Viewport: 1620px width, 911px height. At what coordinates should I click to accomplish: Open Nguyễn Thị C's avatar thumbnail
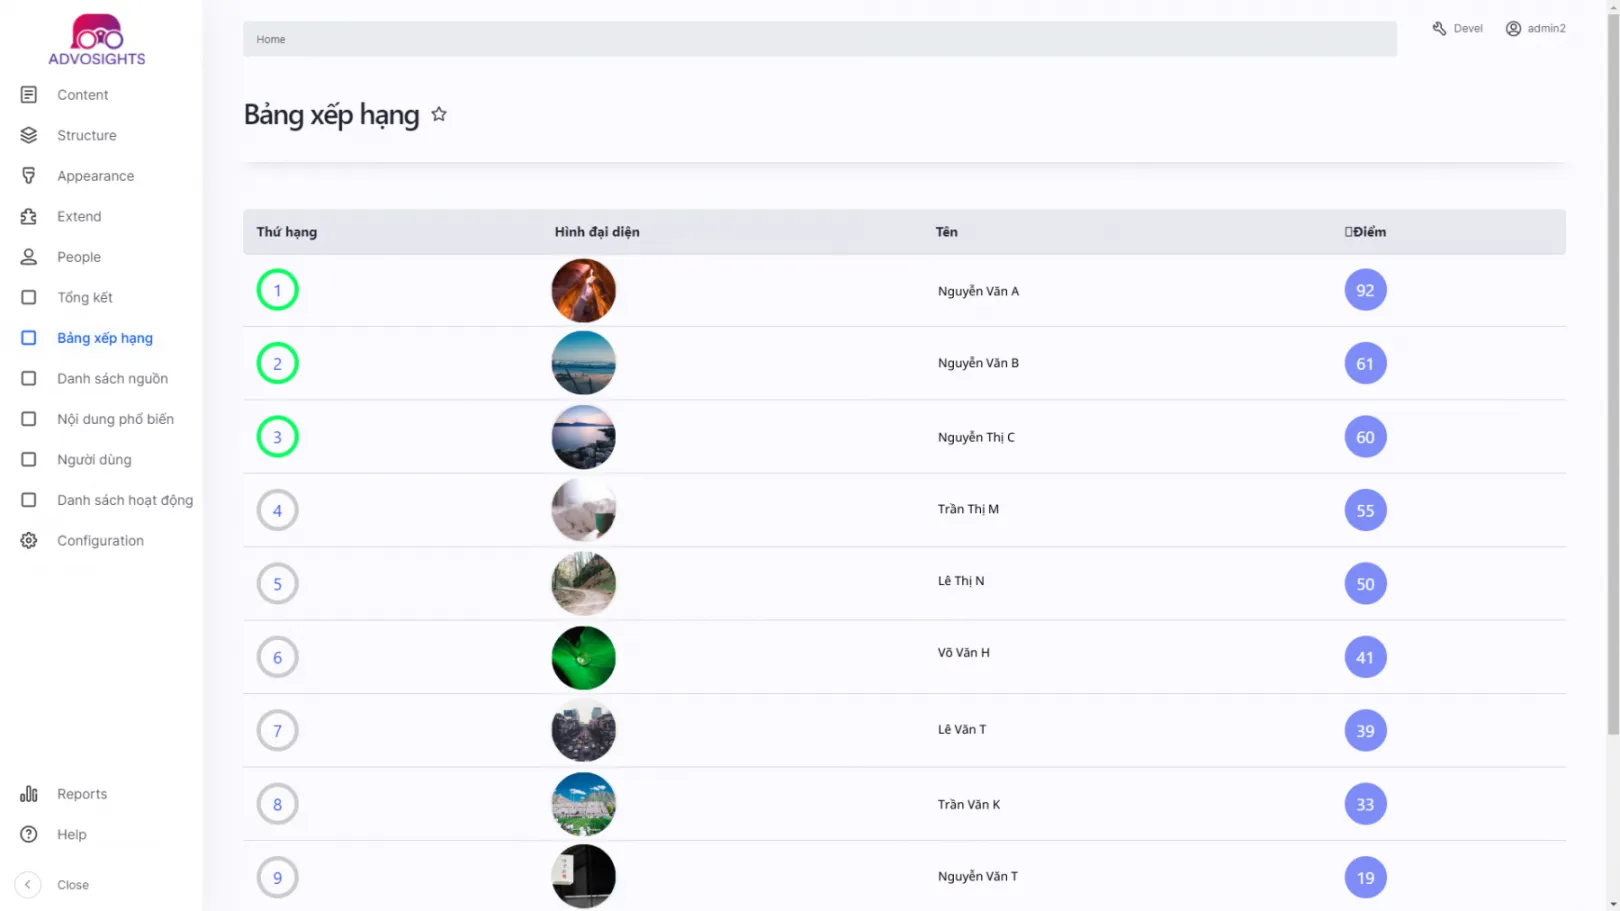tap(584, 437)
